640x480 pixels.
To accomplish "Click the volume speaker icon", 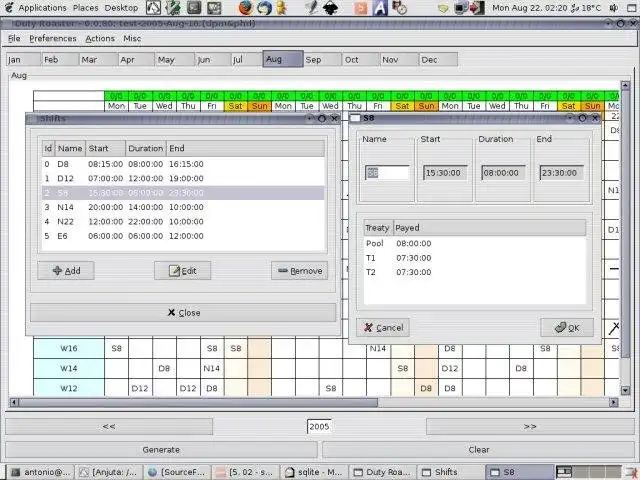I will click(x=613, y=8).
